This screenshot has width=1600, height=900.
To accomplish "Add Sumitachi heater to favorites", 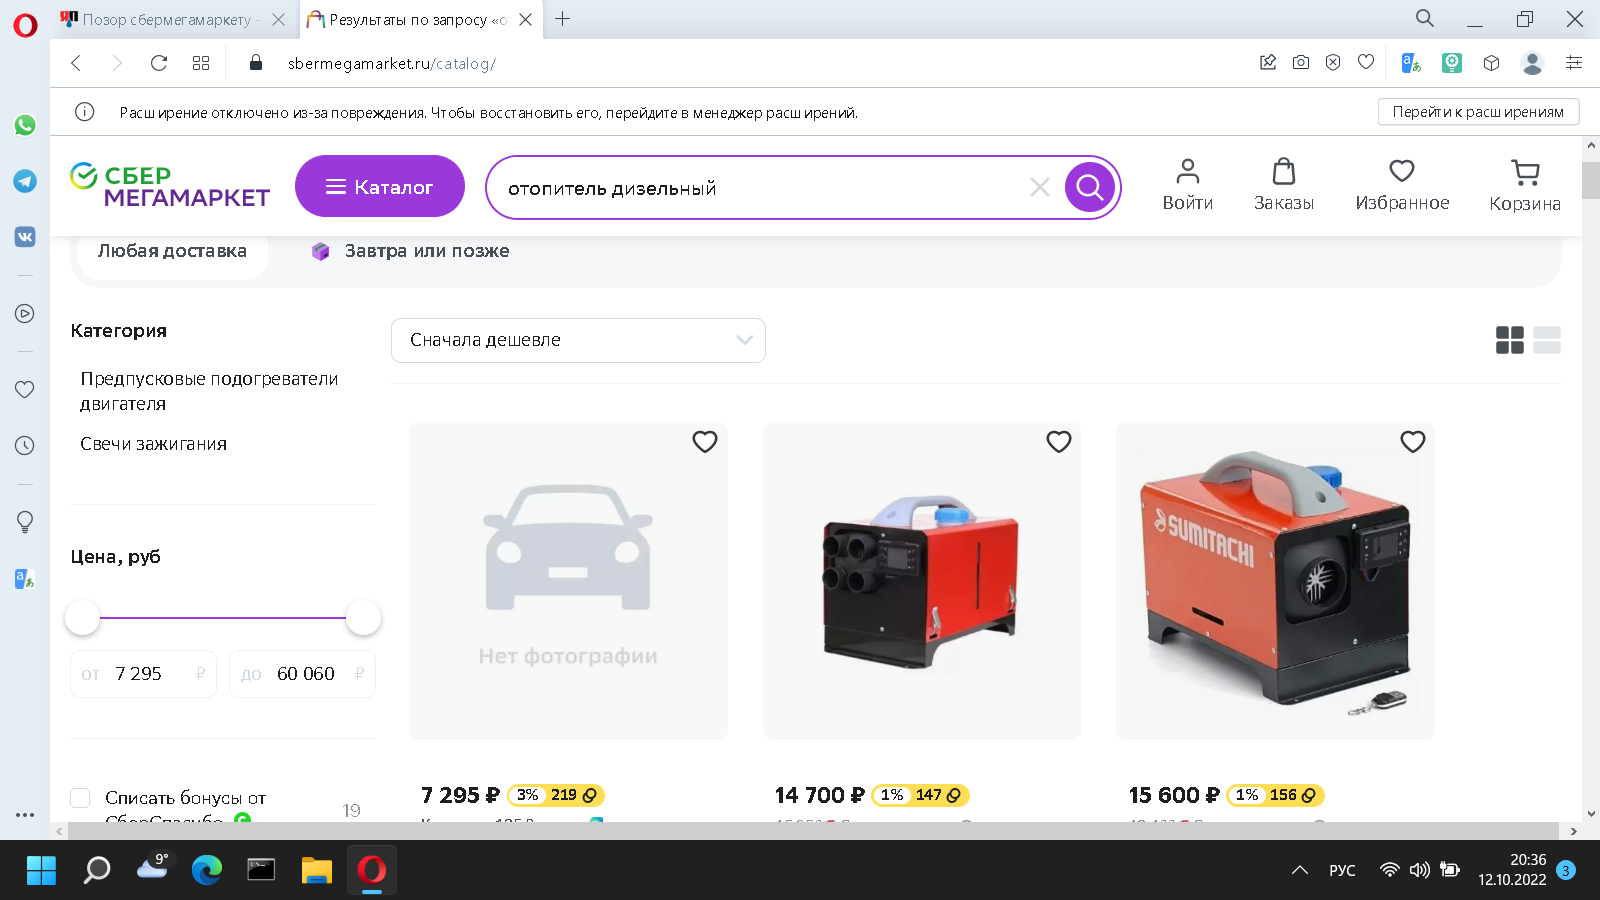I will click(x=1412, y=441).
